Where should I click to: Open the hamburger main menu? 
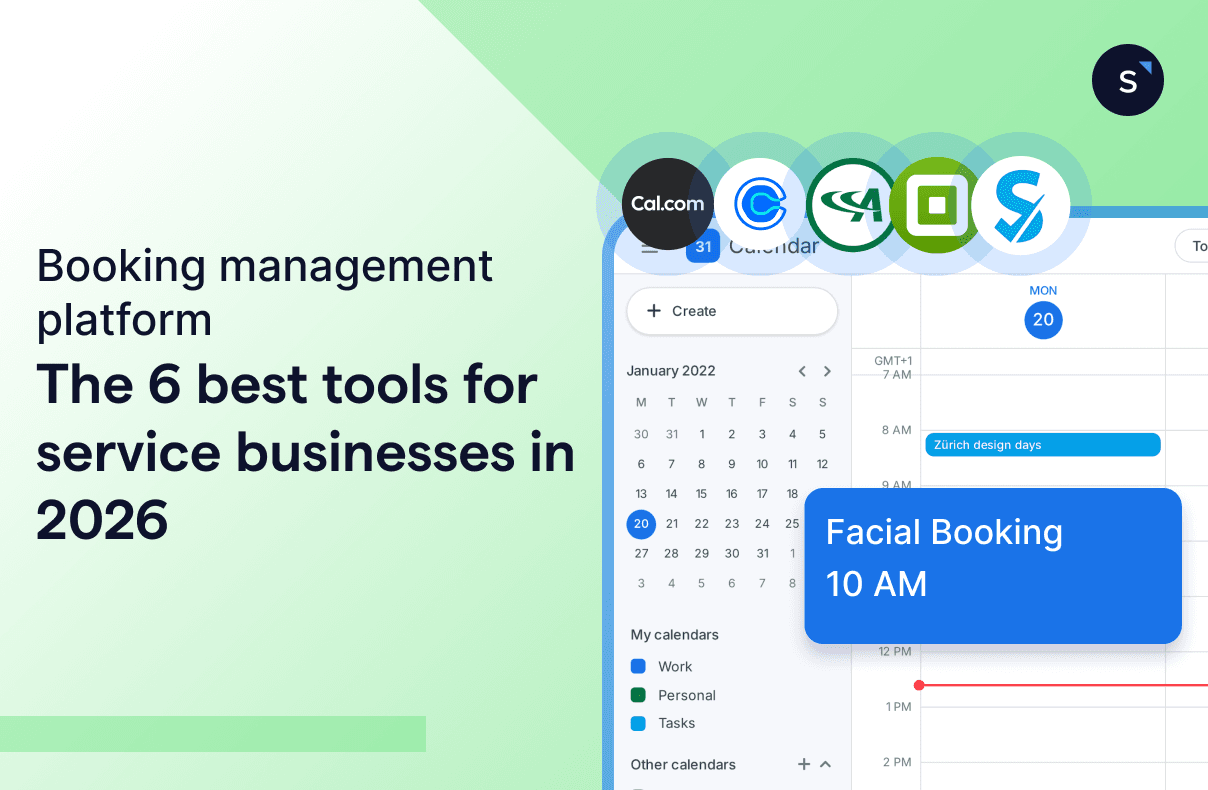[650, 246]
